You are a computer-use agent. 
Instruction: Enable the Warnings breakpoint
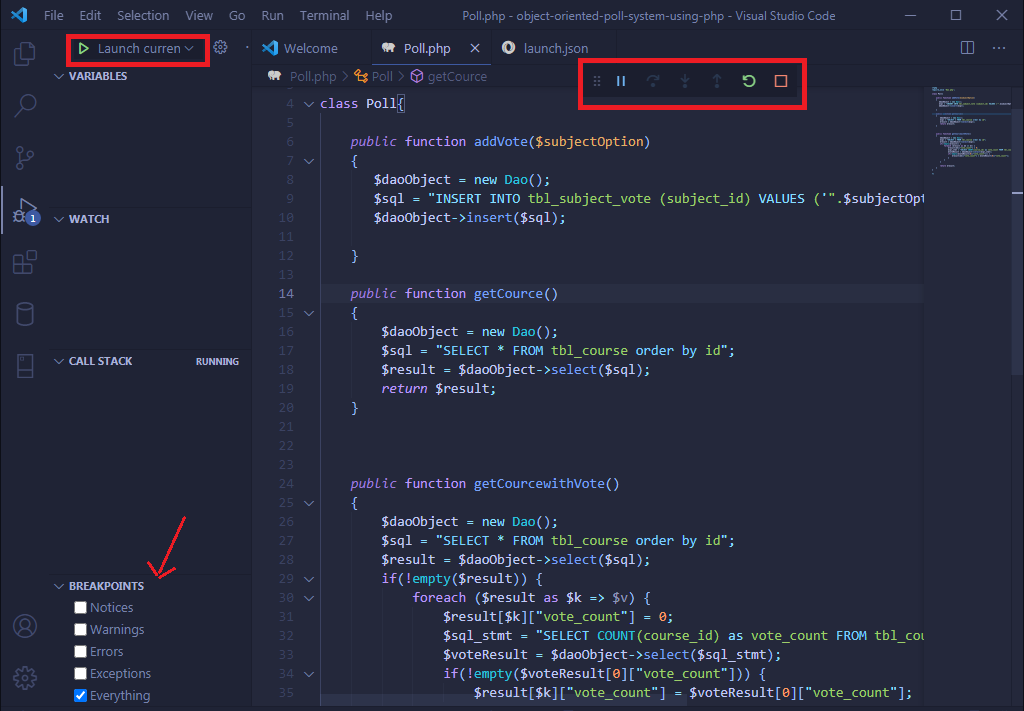[x=80, y=629]
